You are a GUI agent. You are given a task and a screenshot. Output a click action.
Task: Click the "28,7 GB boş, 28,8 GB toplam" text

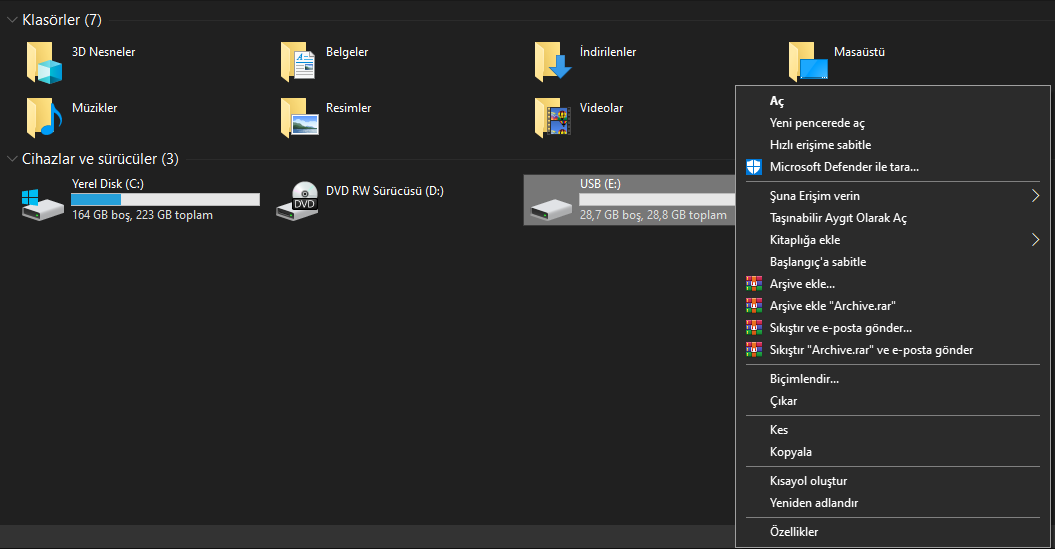click(653, 215)
